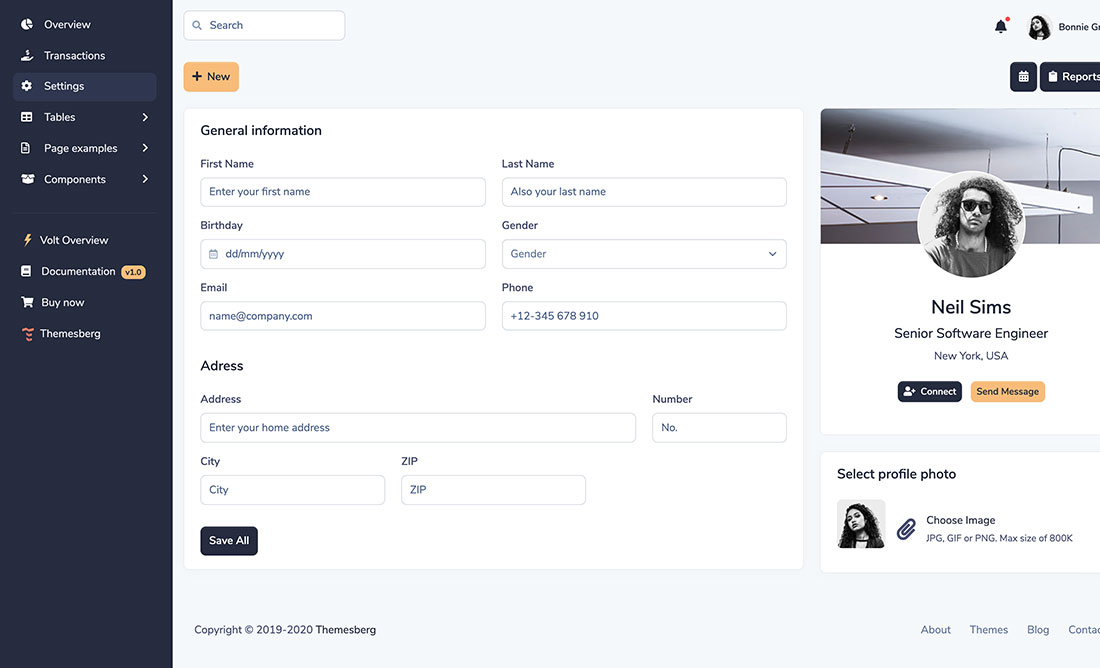Viewport: 1100px width, 668px height.
Task: Open the calendar icon next to Reports
Action: pos(1022,76)
